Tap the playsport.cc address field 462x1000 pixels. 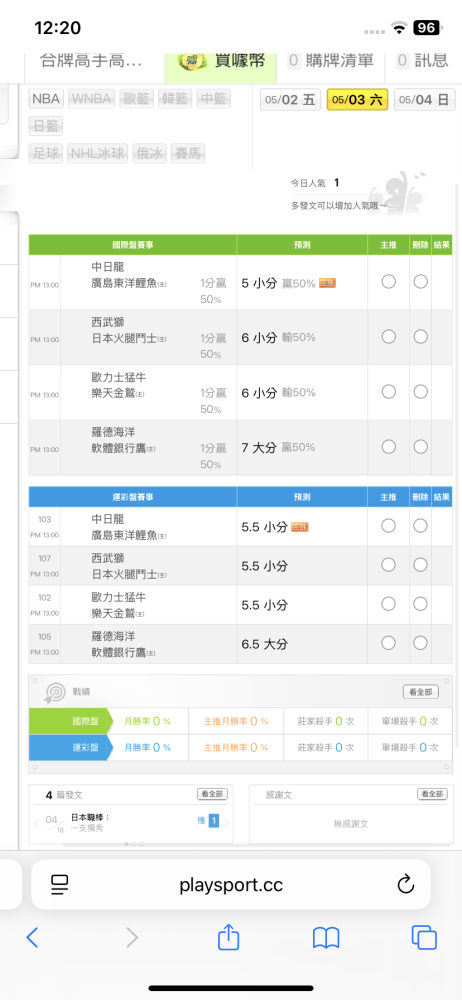[x=231, y=885]
